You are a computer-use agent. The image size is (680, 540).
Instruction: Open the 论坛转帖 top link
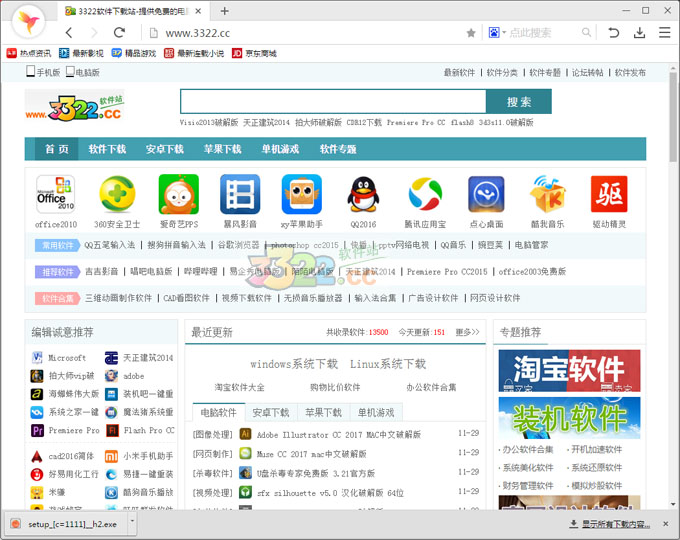tap(587, 72)
